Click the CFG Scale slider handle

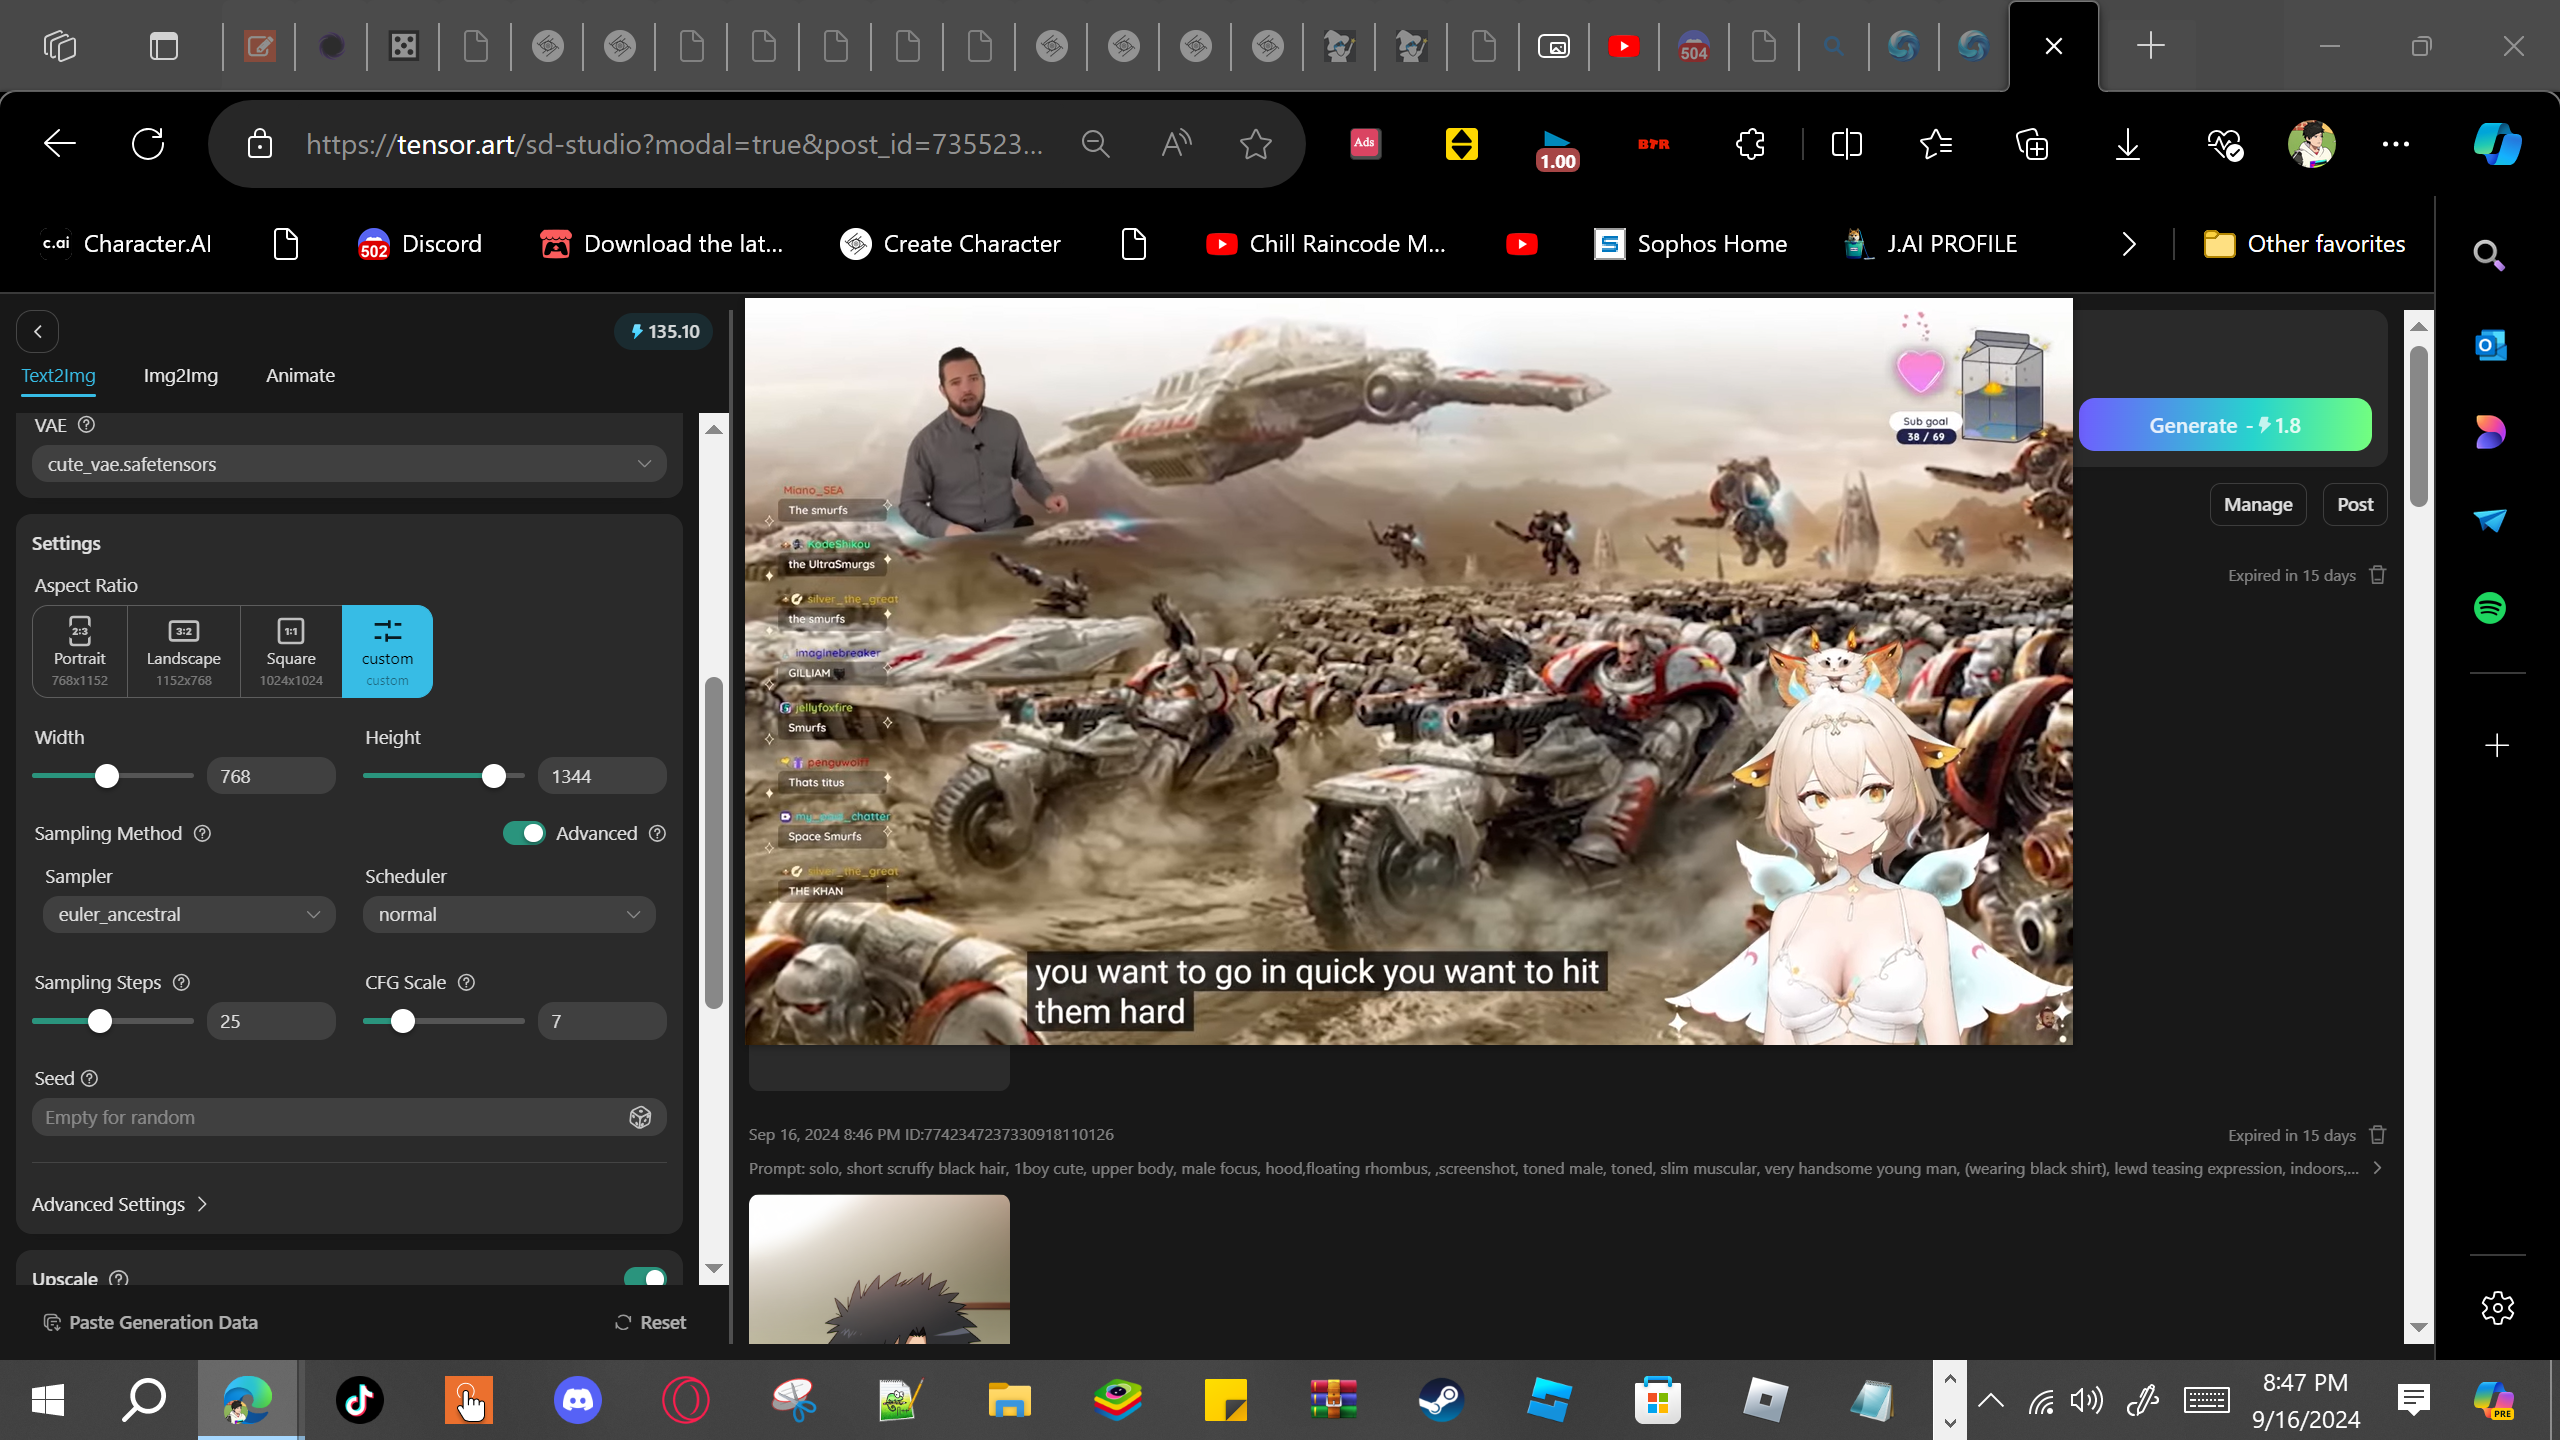pos(403,1021)
